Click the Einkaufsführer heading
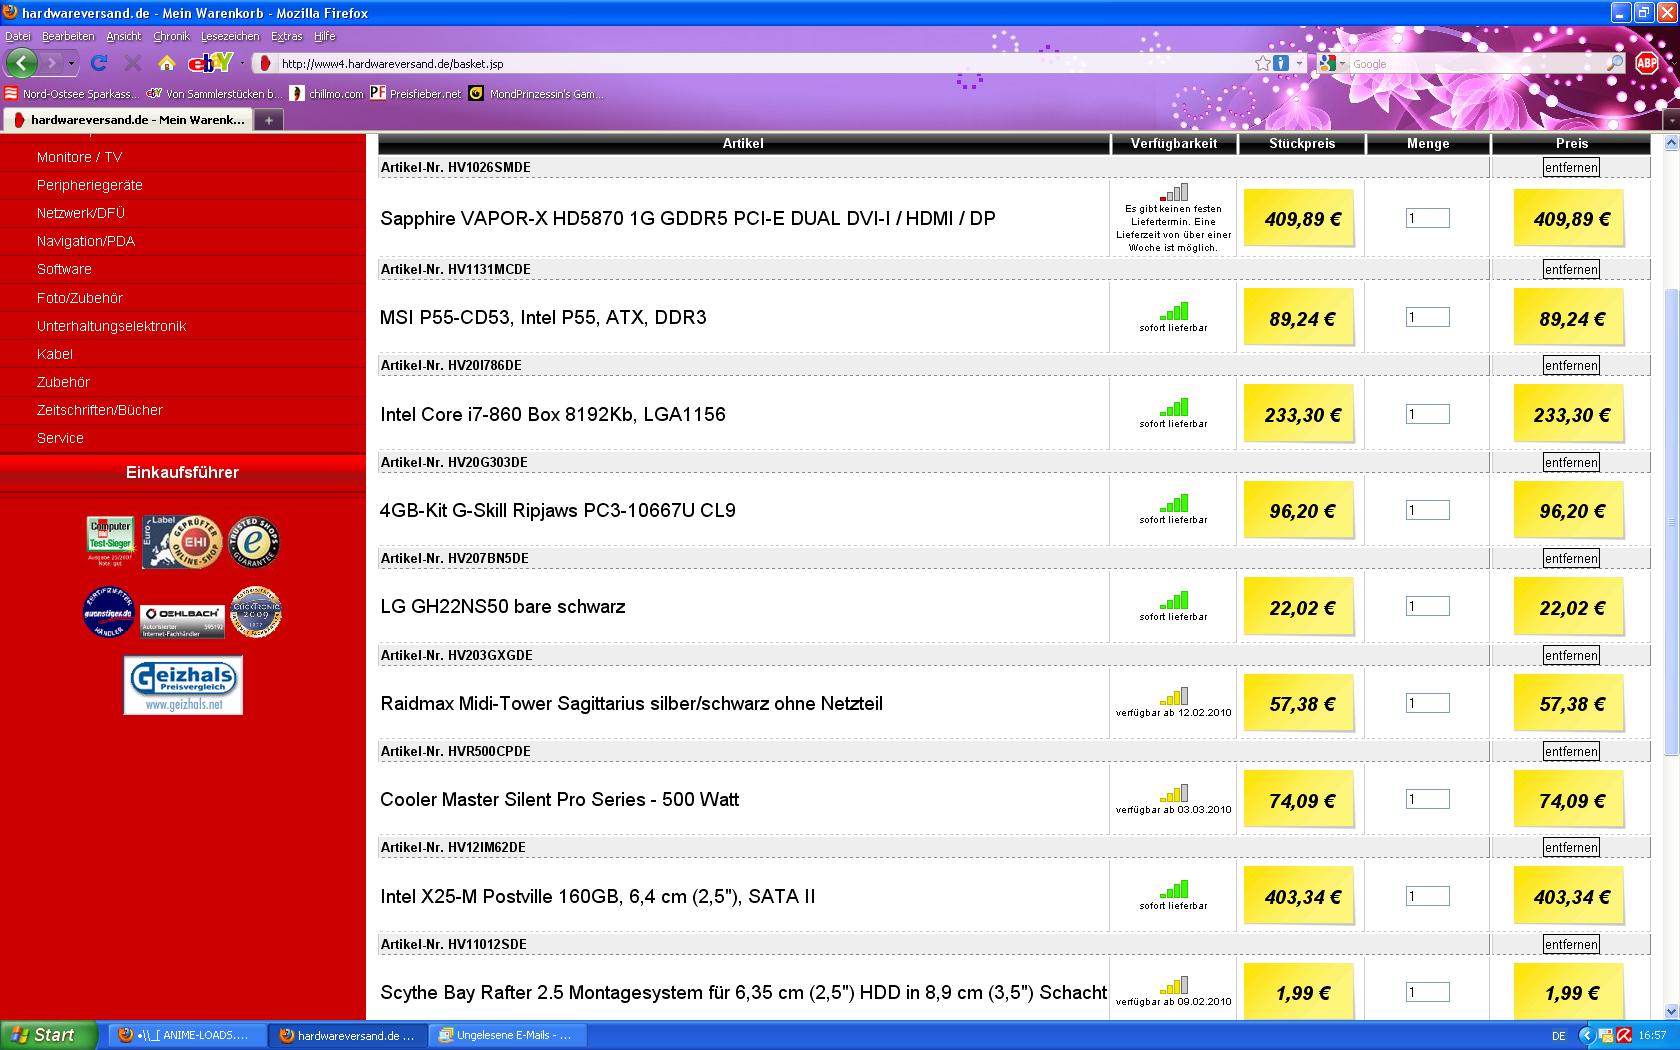1680x1050 pixels. tap(182, 472)
